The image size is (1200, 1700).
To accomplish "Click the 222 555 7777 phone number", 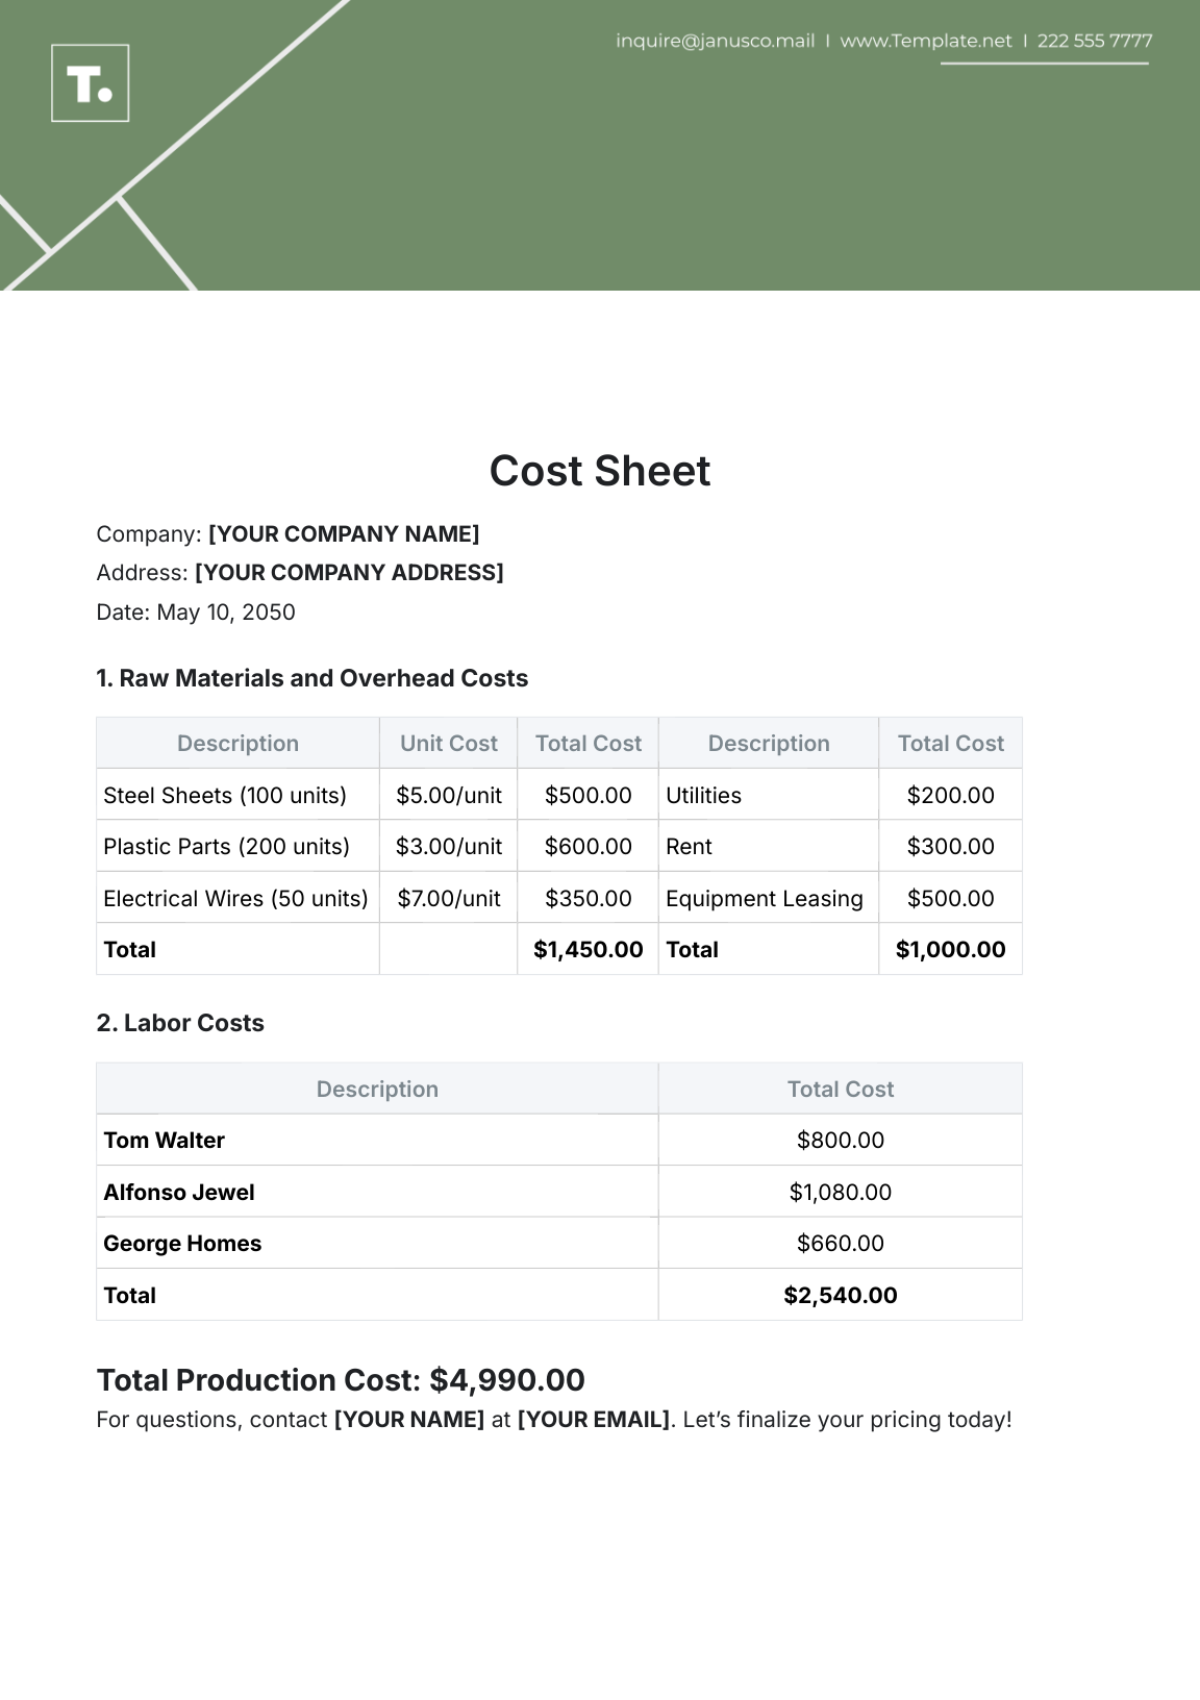I will click(1094, 41).
